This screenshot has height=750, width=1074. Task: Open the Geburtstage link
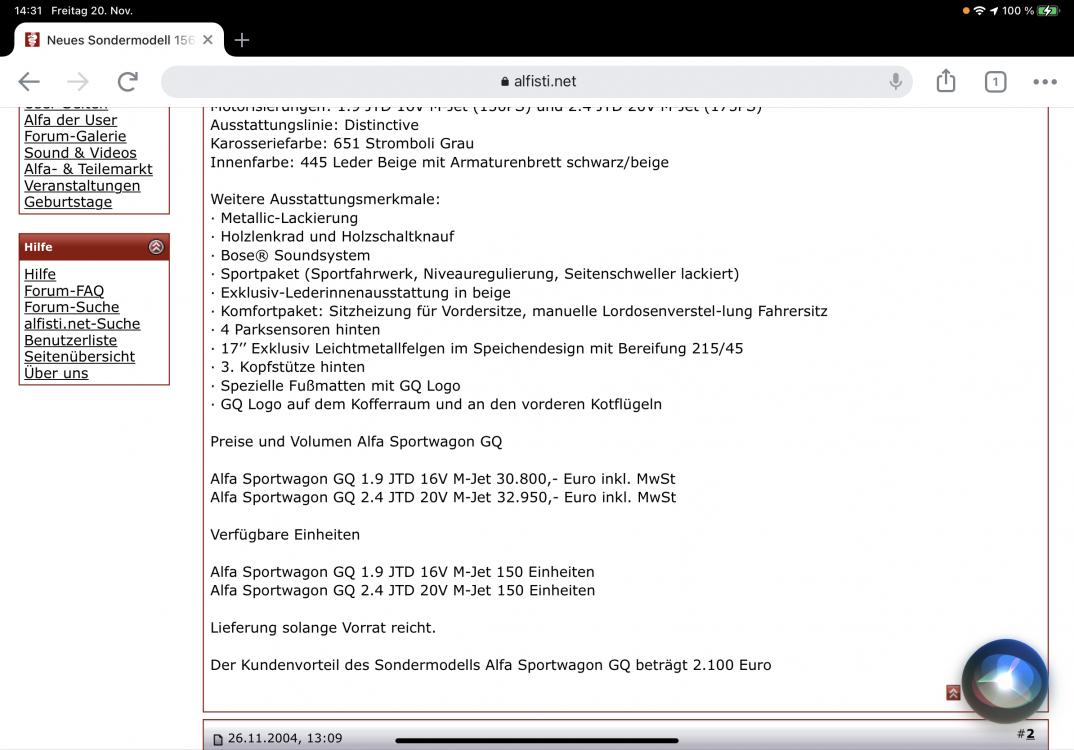coord(68,202)
